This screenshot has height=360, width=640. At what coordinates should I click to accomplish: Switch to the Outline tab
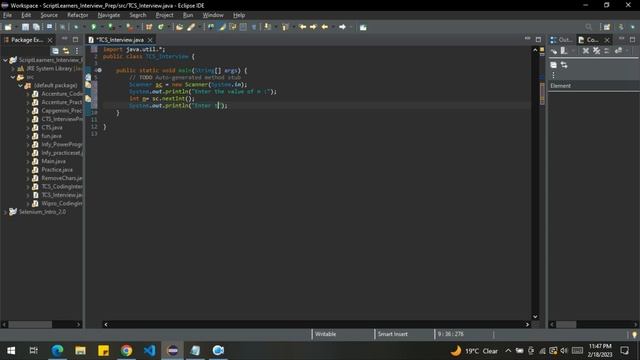(x=561, y=40)
